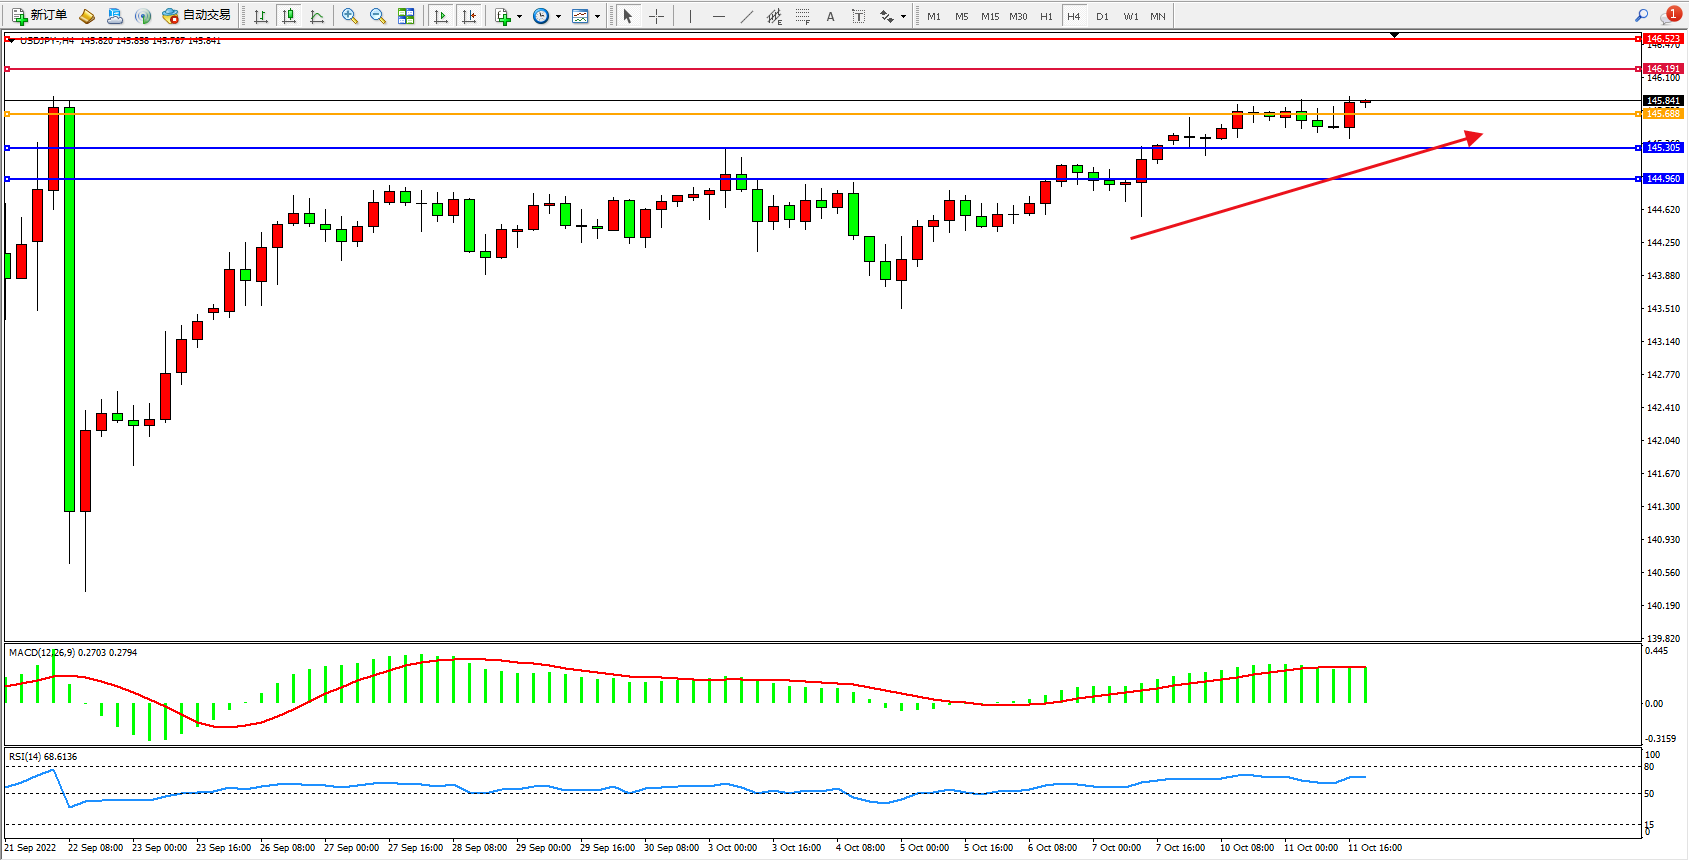
Task: Select the line chart mode icon
Action: (x=317, y=16)
